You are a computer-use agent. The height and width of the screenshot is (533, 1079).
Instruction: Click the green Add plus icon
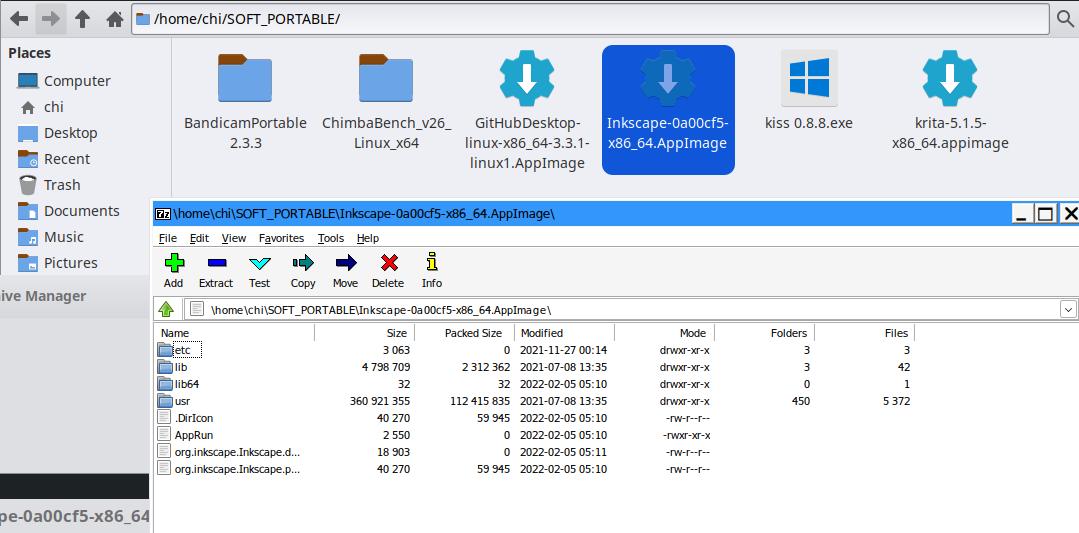pos(174,263)
